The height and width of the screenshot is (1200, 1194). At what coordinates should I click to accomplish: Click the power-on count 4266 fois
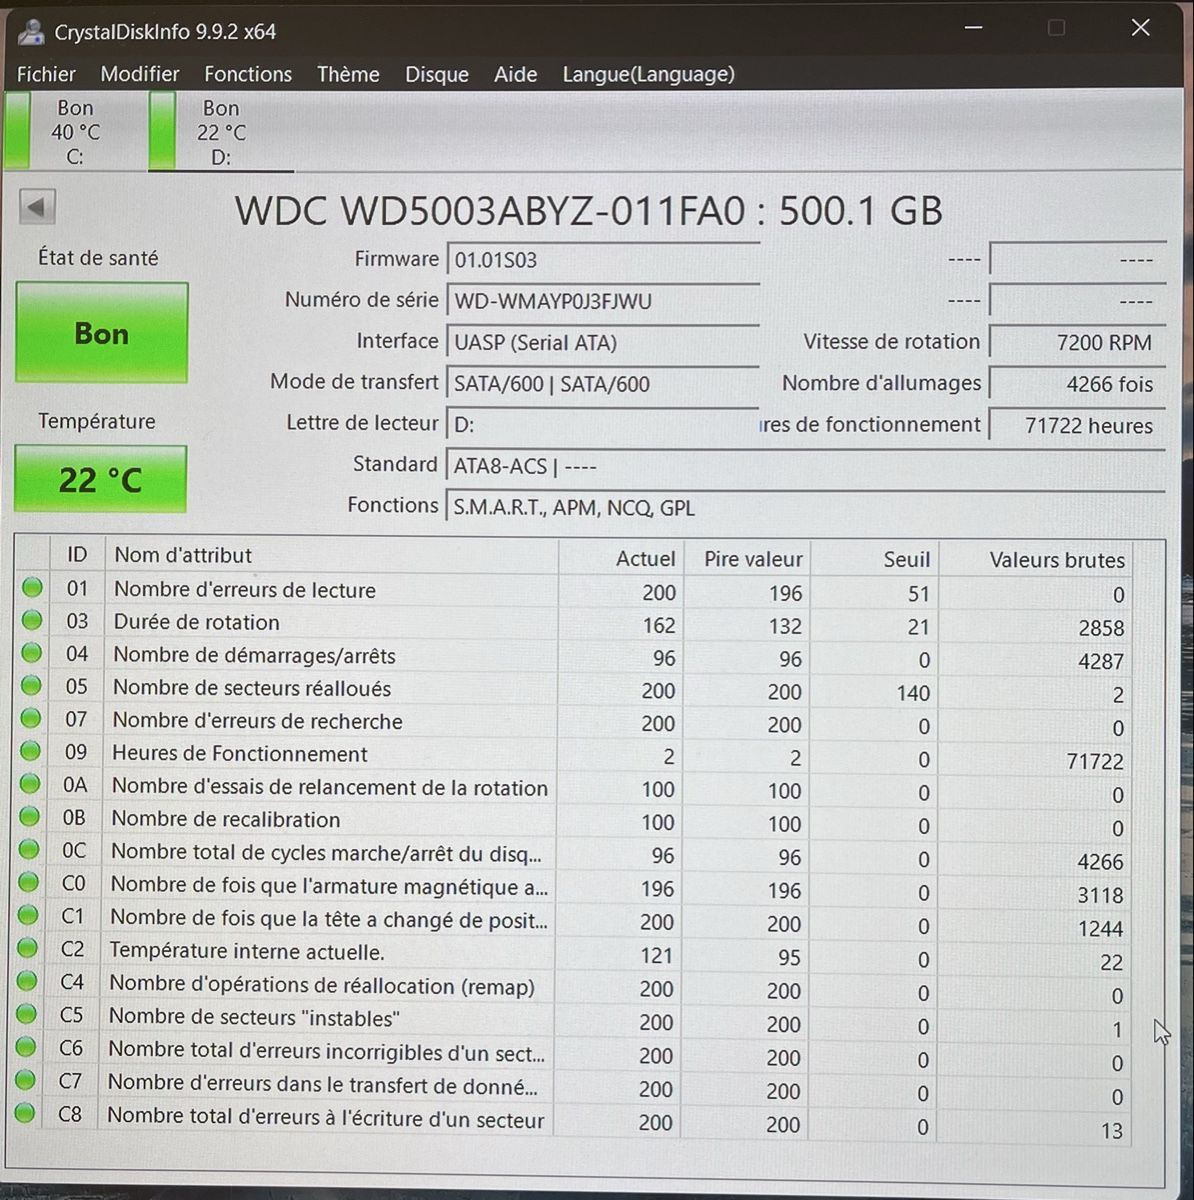[1077, 384]
